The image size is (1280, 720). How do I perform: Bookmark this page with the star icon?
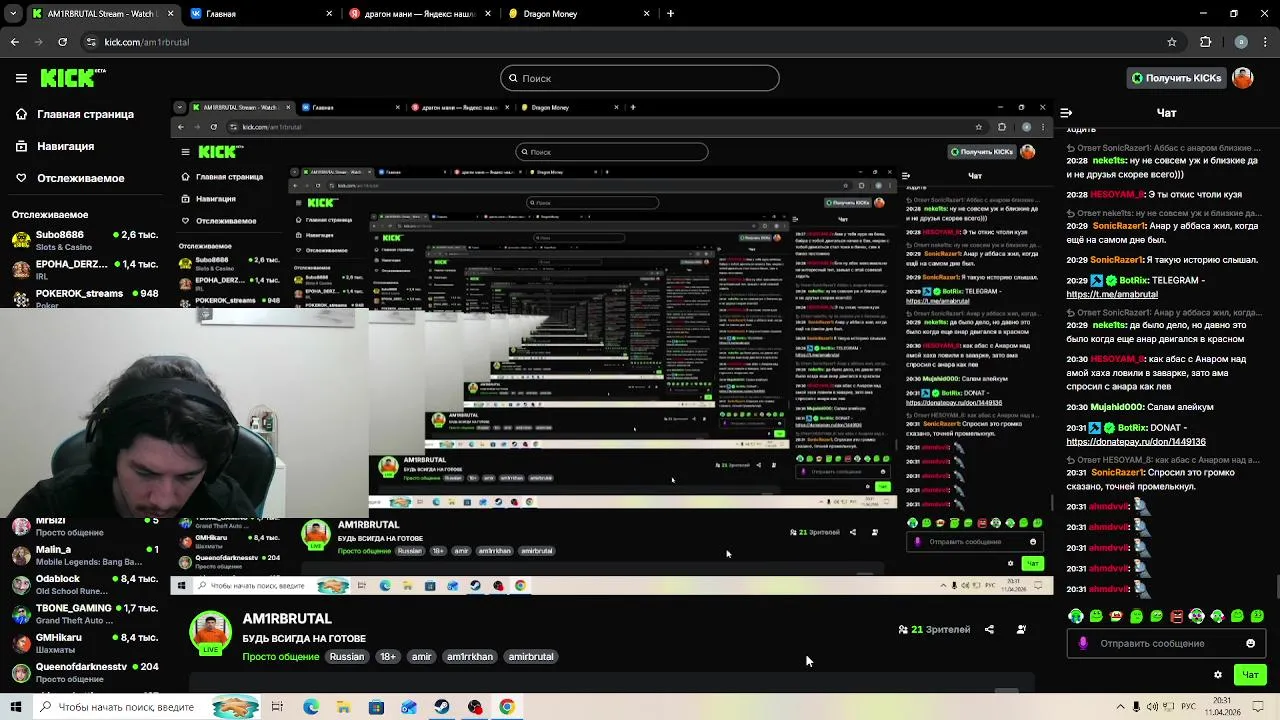pos(1172,42)
